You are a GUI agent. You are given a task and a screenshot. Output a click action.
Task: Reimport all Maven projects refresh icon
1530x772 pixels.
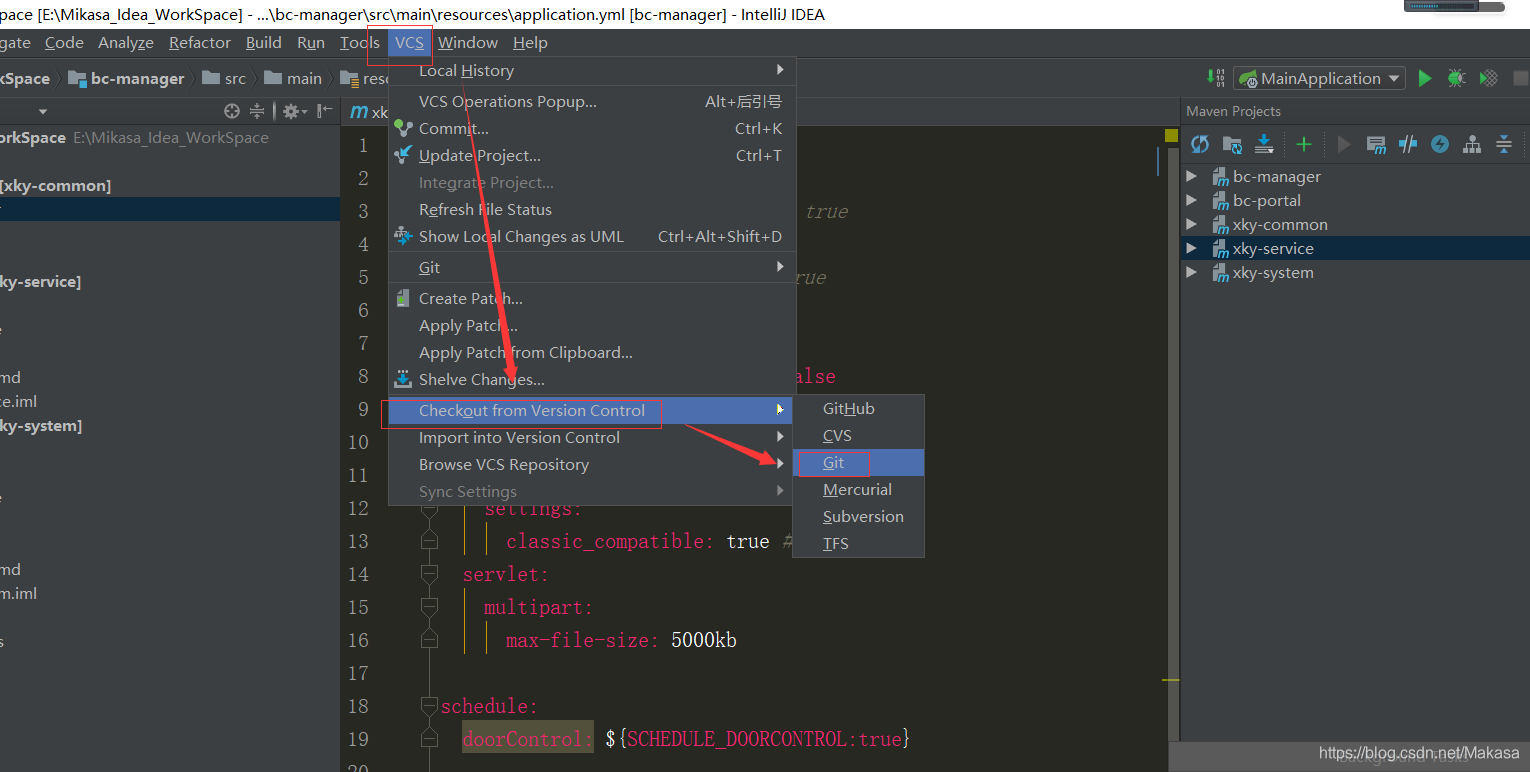click(x=1200, y=144)
